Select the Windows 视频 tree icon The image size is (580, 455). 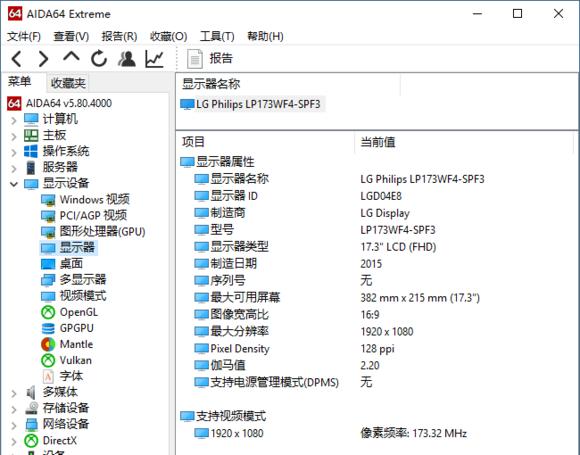pyautogui.click(x=48, y=200)
